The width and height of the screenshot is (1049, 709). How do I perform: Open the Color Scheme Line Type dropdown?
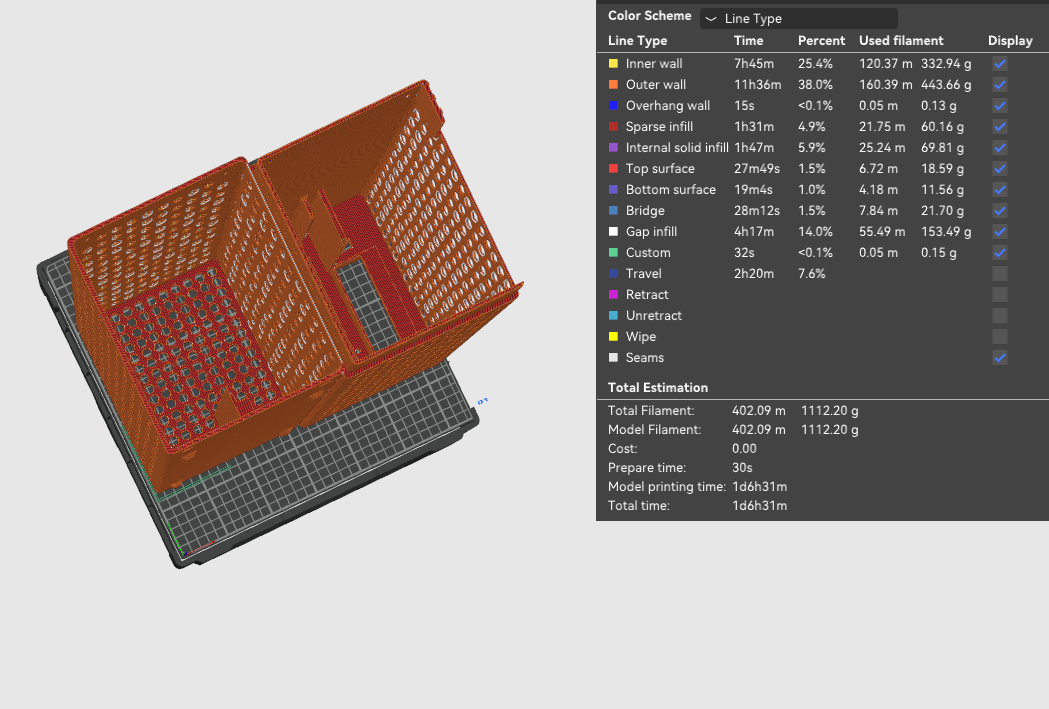coord(798,19)
